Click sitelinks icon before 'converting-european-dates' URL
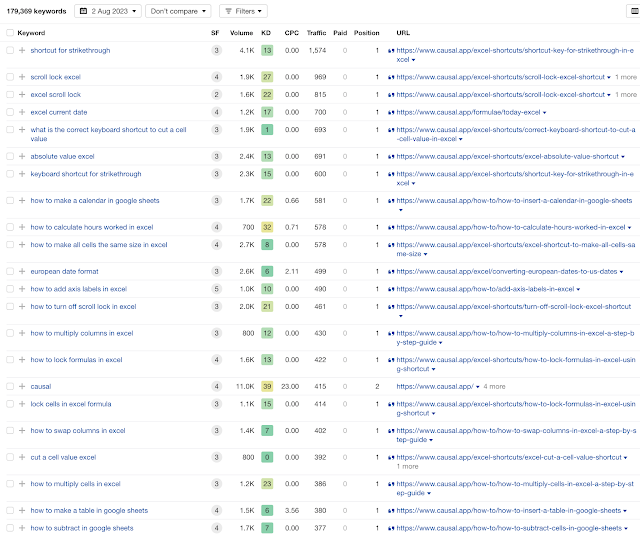 click(x=391, y=271)
